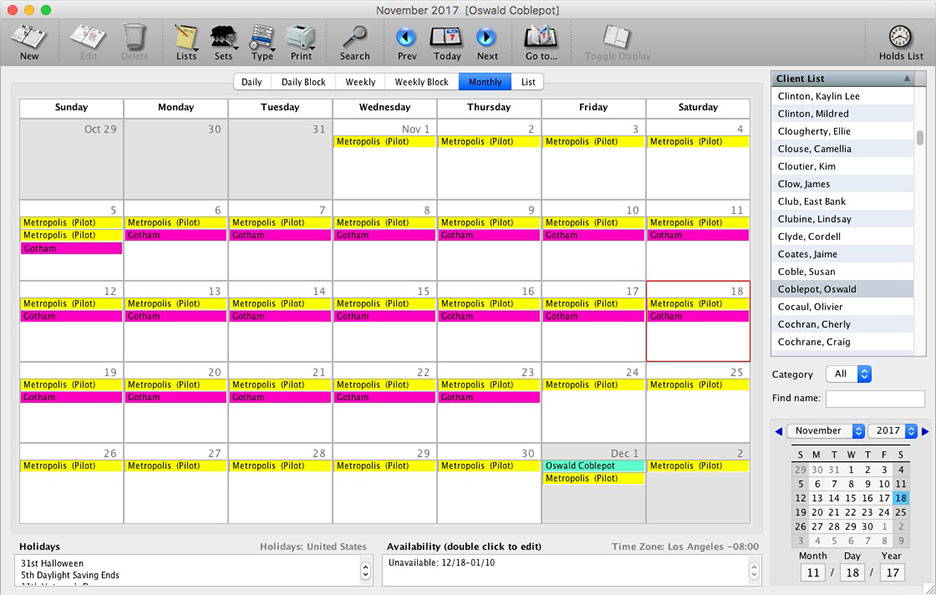The image size is (936, 595).
Task: Click the Gotham event on November 18
Action: (698, 316)
